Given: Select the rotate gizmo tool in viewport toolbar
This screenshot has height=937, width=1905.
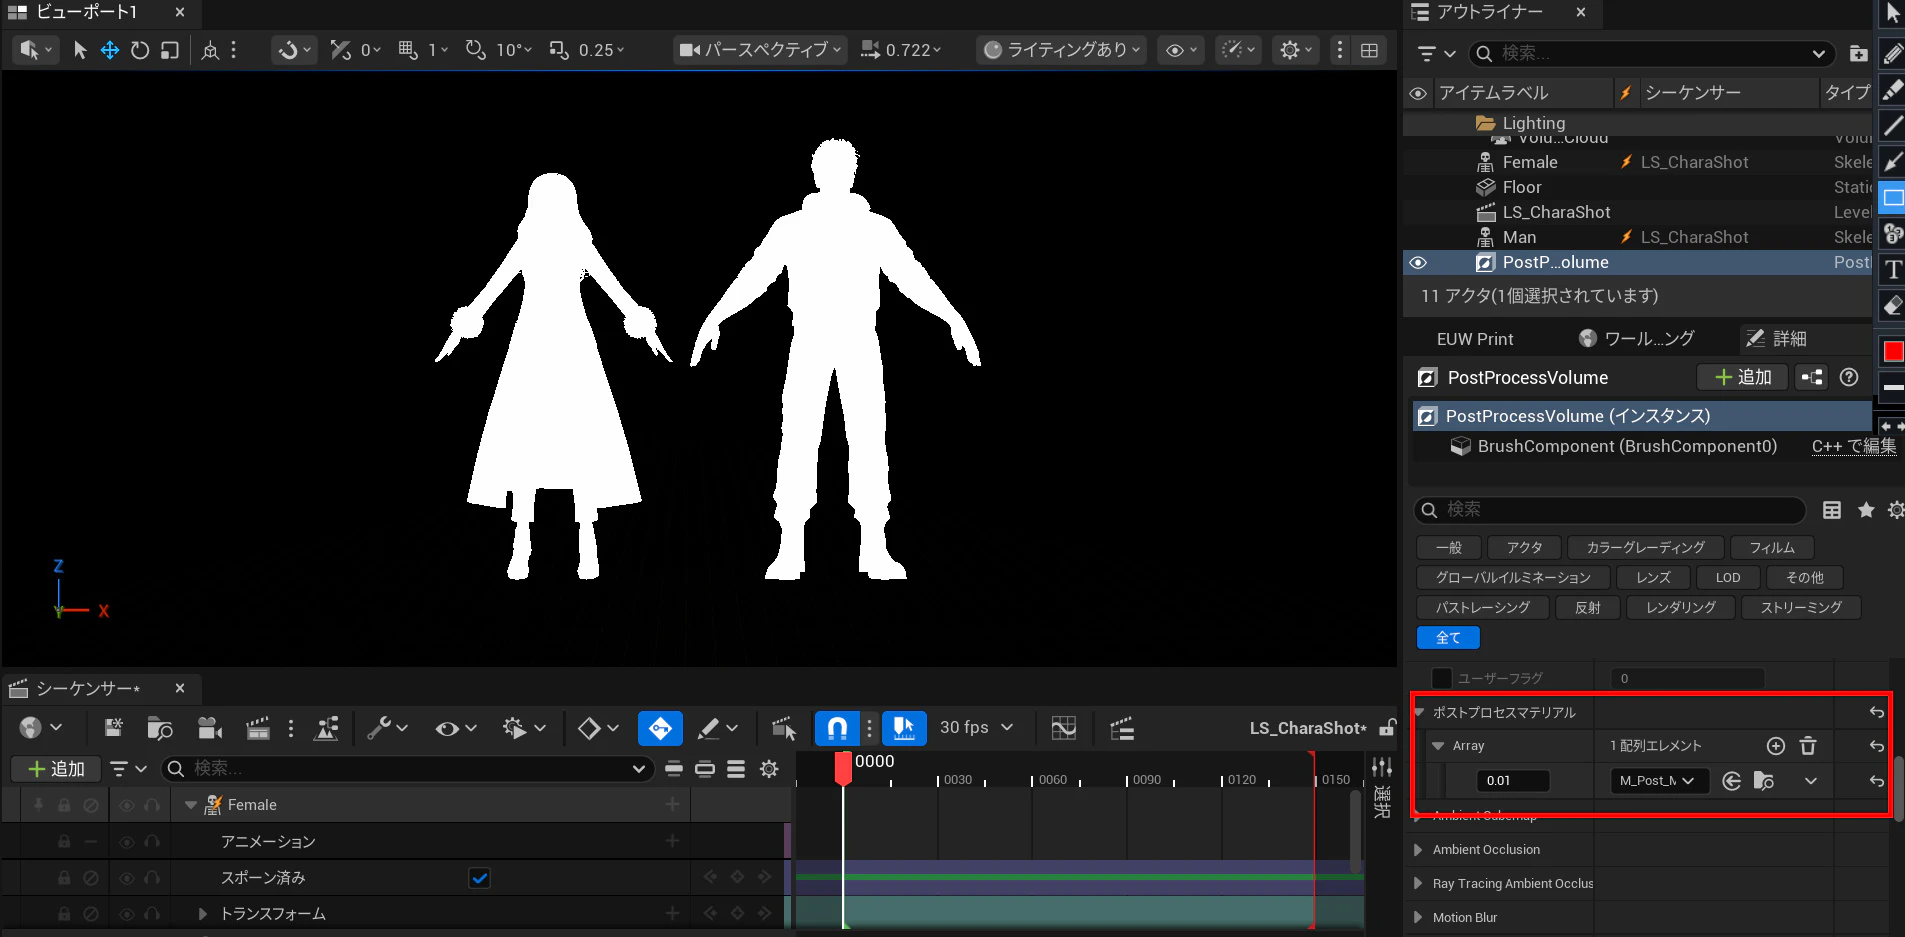Looking at the screenshot, I should pyautogui.click(x=140, y=50).
